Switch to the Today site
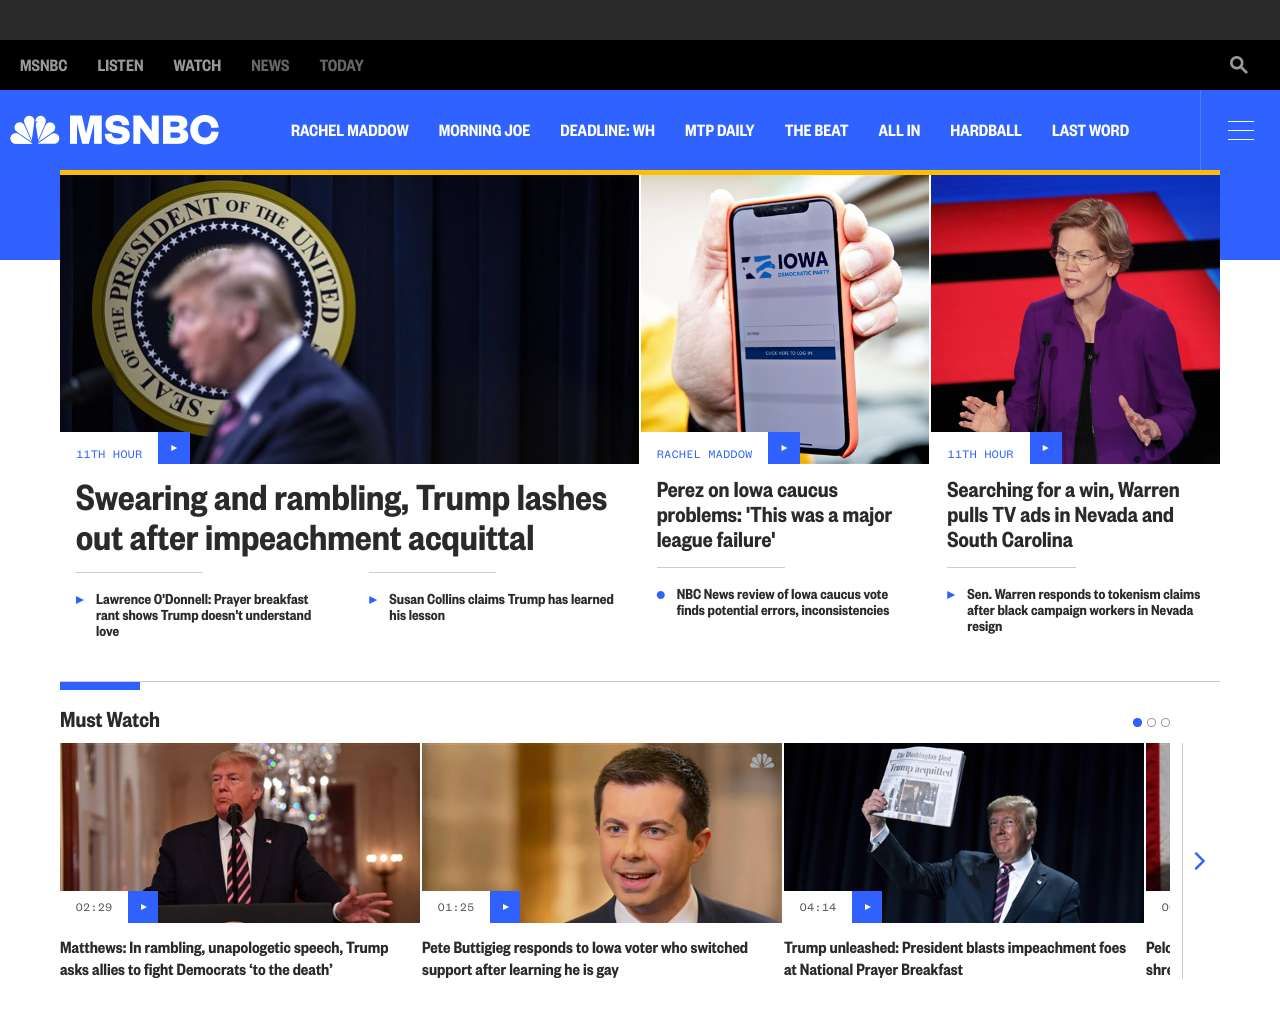Viewport: 1280px width, 1024px height. [341, 66]
